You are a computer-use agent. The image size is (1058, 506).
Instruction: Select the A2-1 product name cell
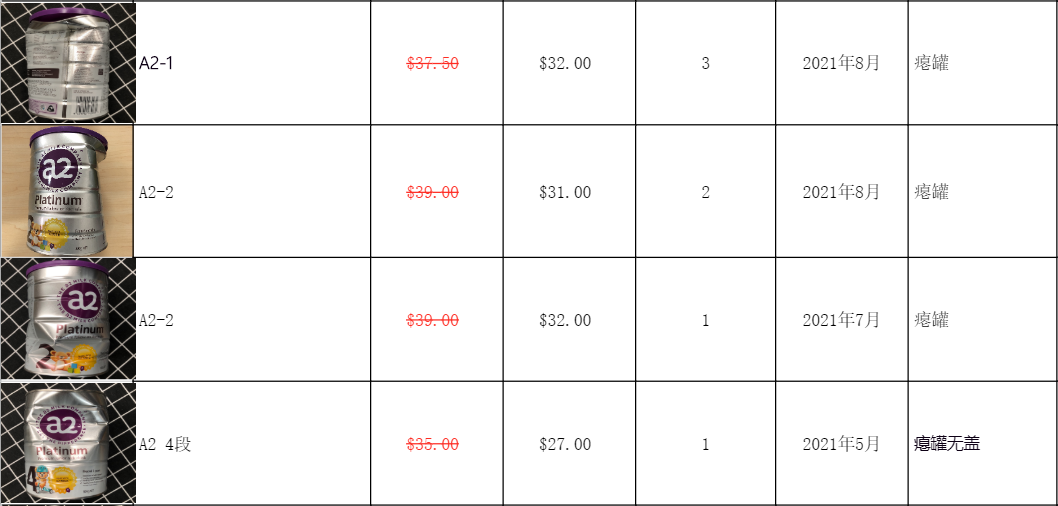click(x=157, y=63)
